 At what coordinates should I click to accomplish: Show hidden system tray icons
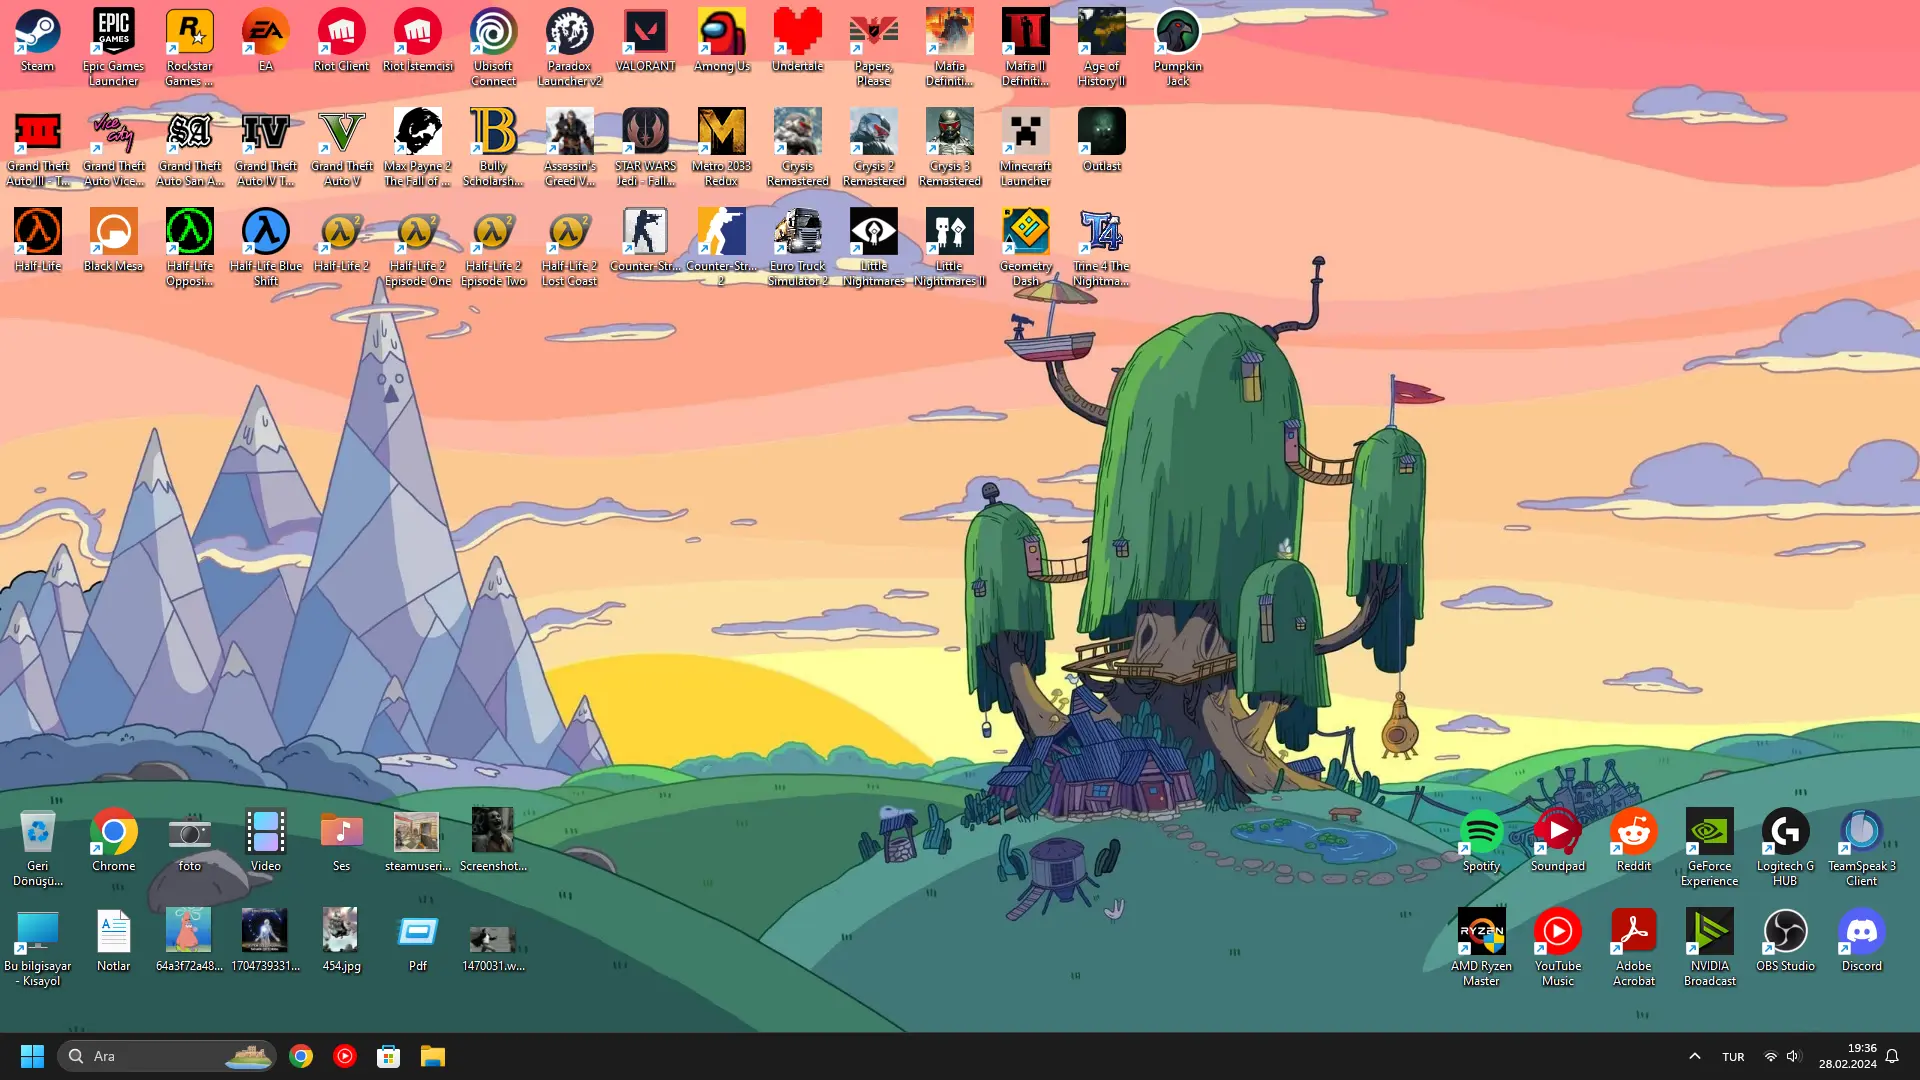(1695, 1056)
